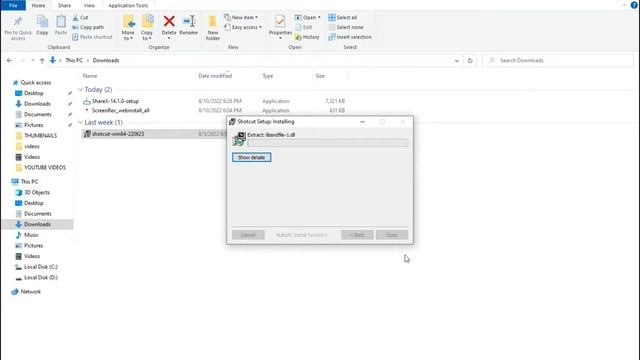The image size is (640, 360).
Task: Go up one folder level arrow
Action: click(x=42, y=60)
